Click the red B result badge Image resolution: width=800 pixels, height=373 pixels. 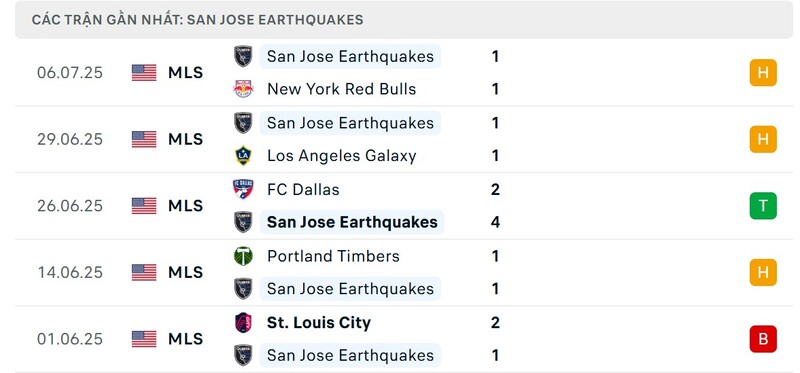[x=763, y=339]
